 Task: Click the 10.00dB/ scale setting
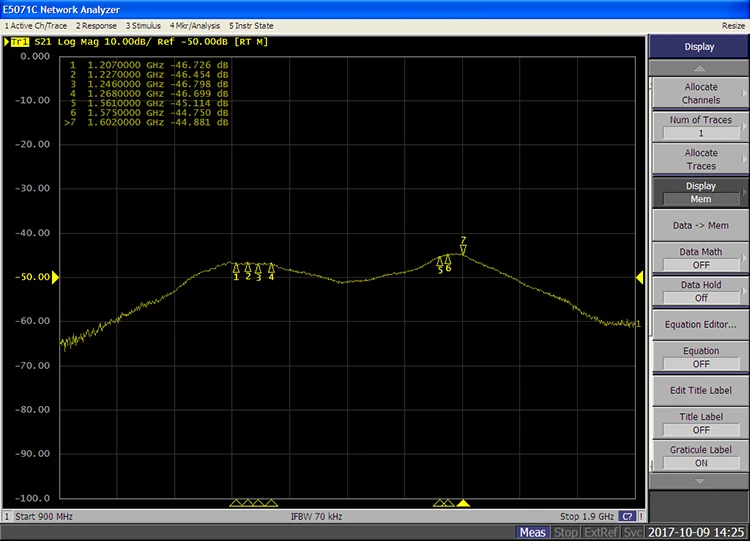click(x=128, y=42)
